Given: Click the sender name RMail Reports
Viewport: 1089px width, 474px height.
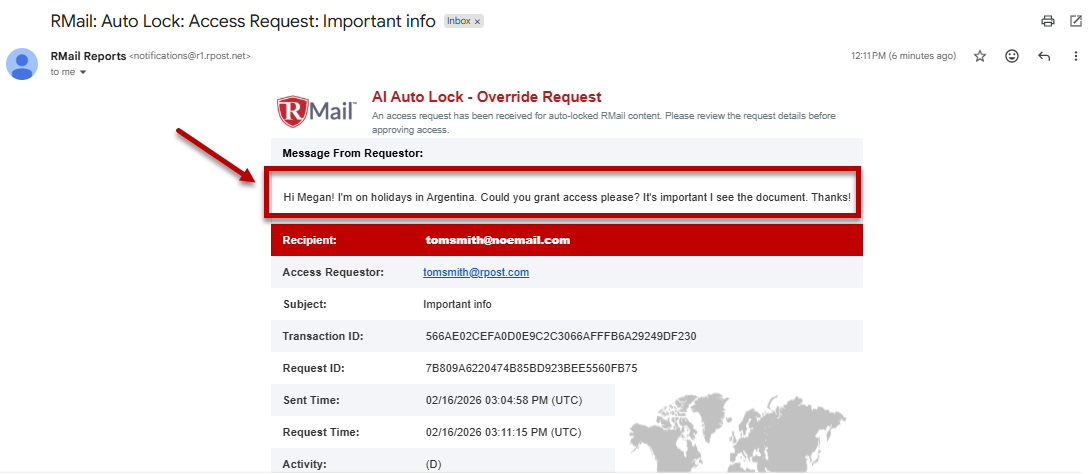Looking at the screenshot, I should pos(88,56).
